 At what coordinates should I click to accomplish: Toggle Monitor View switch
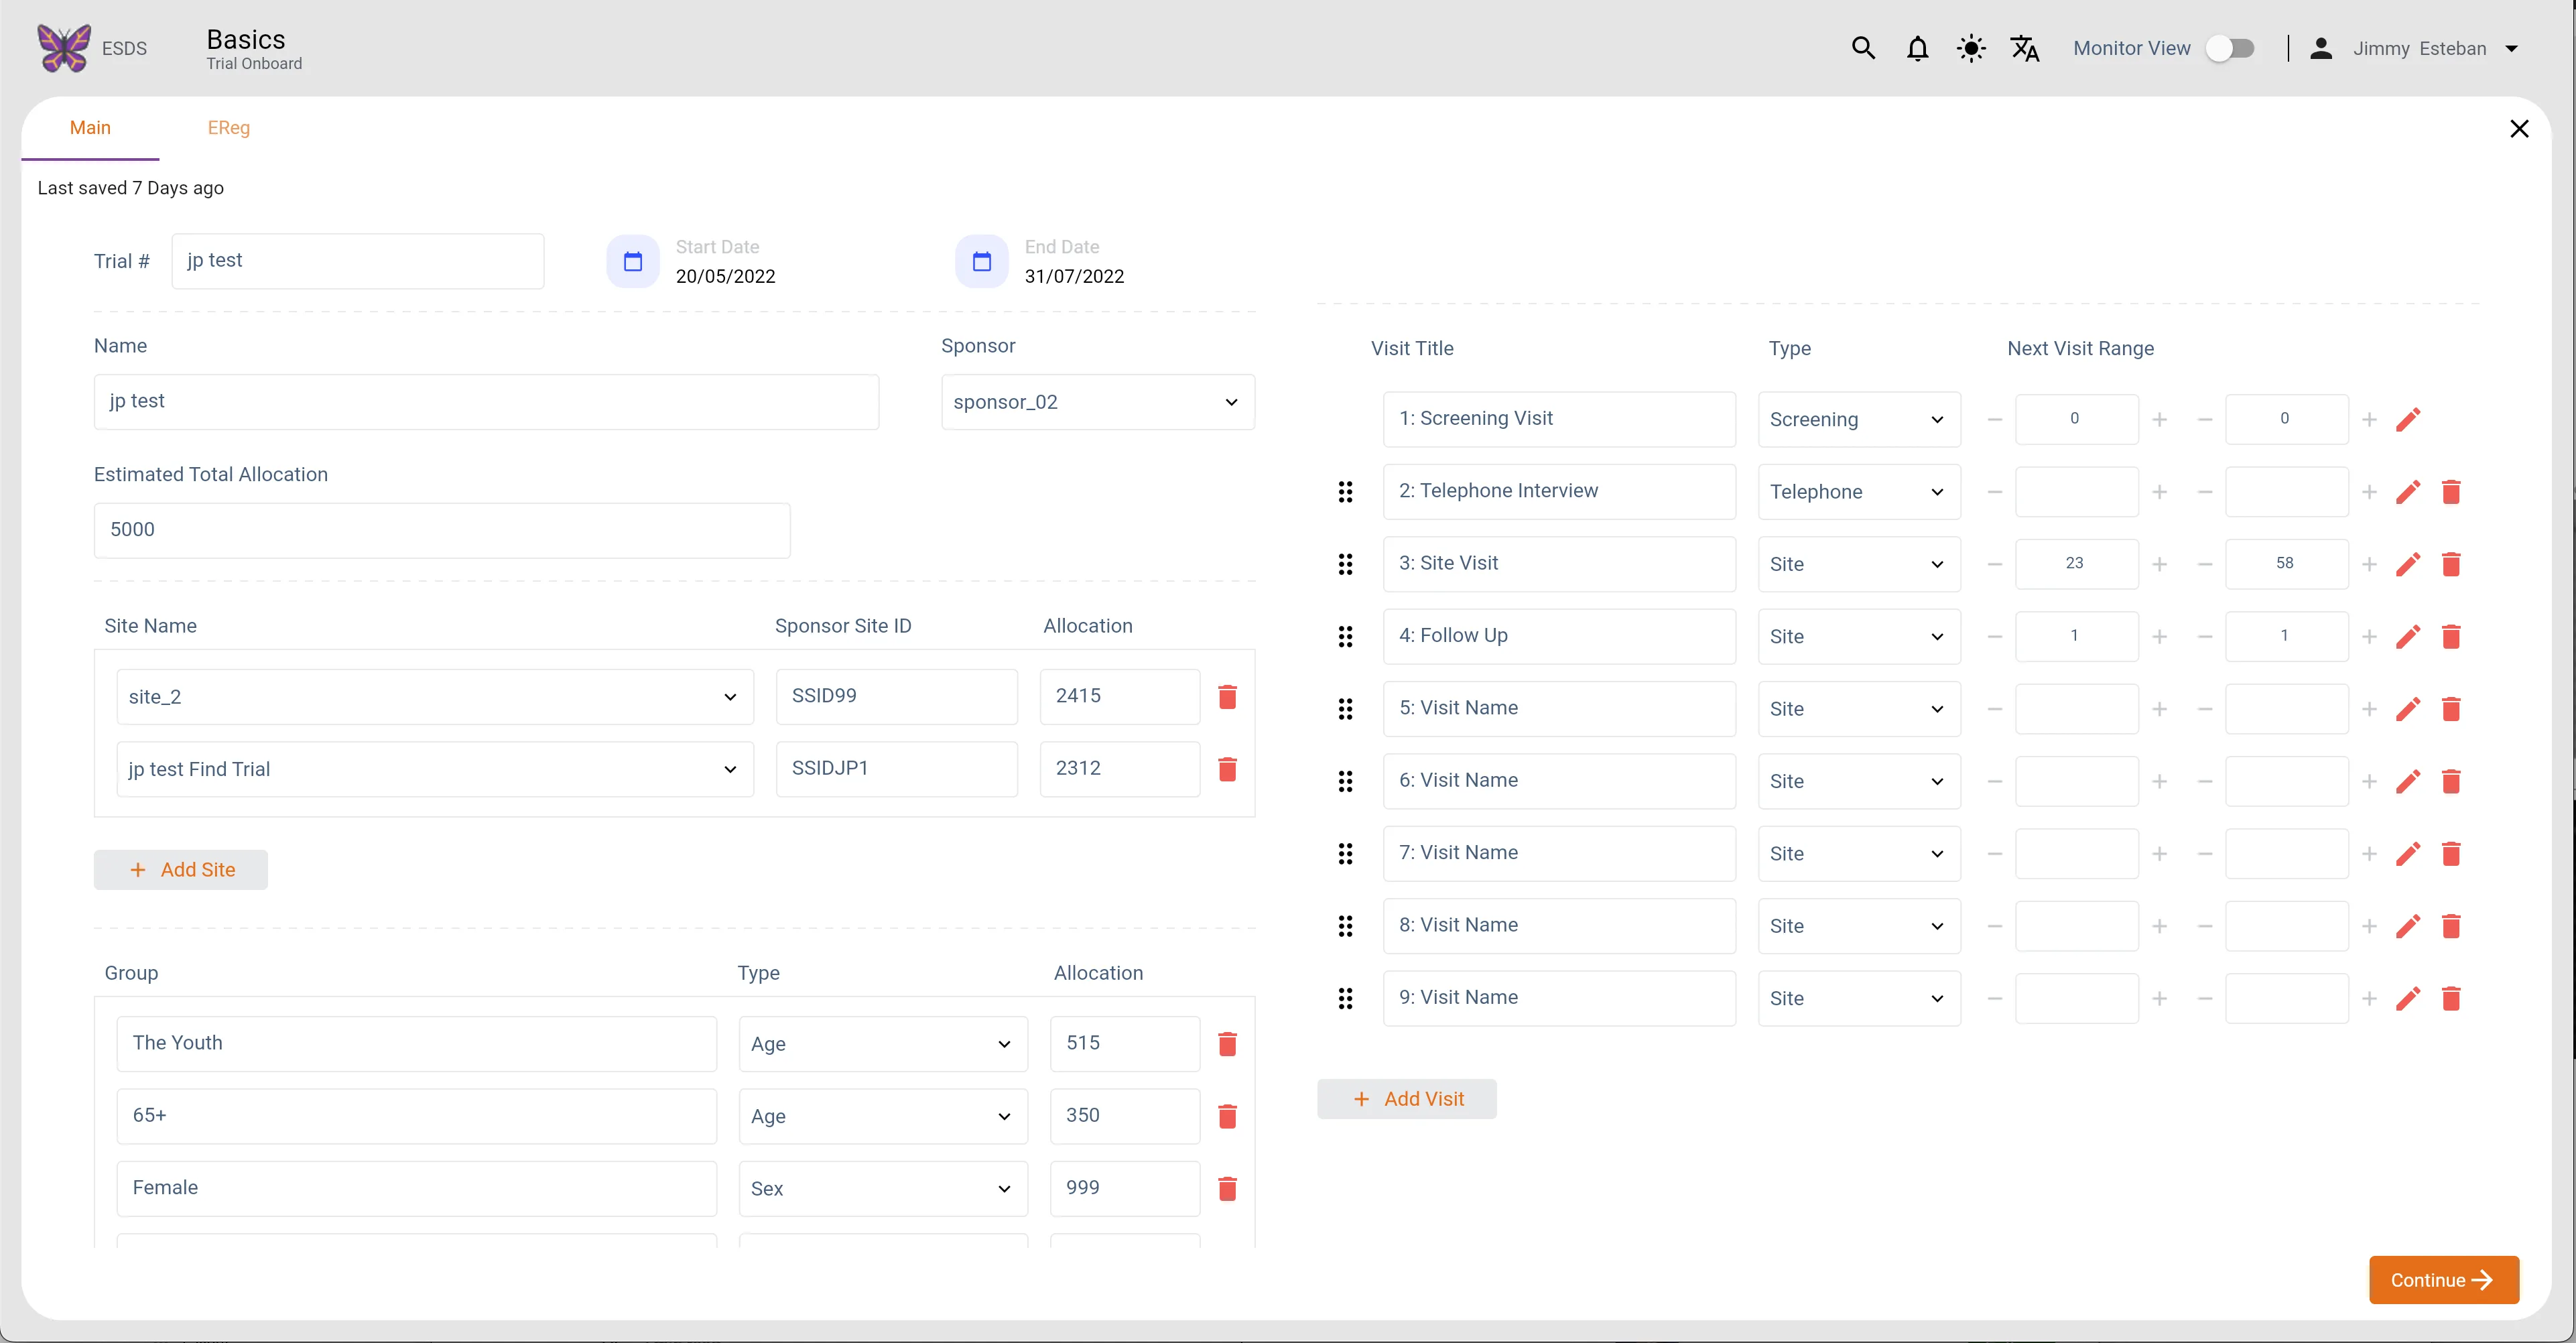(2230, 48)
